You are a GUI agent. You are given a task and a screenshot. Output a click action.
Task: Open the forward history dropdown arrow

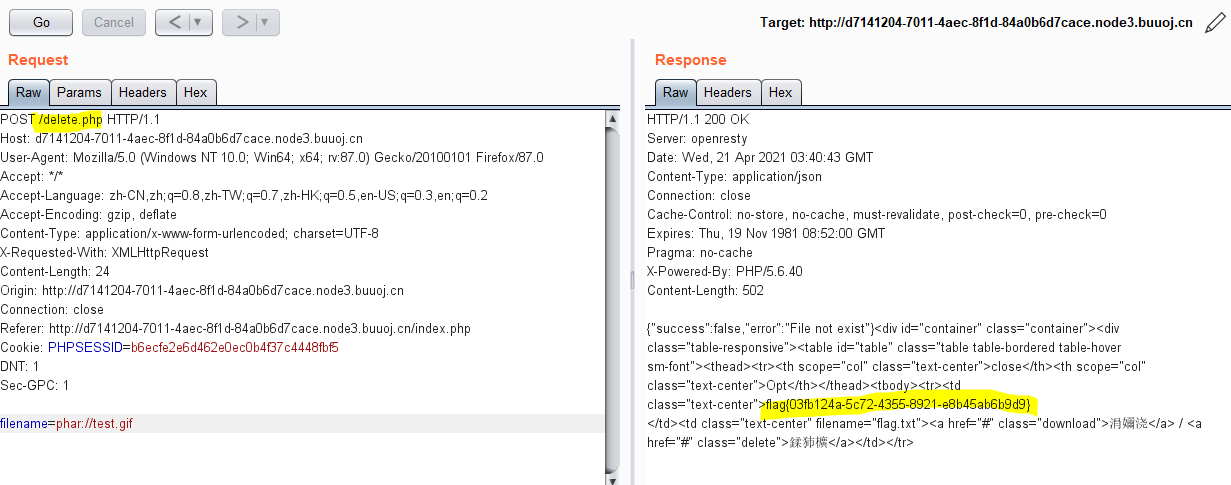coord(265,22)
